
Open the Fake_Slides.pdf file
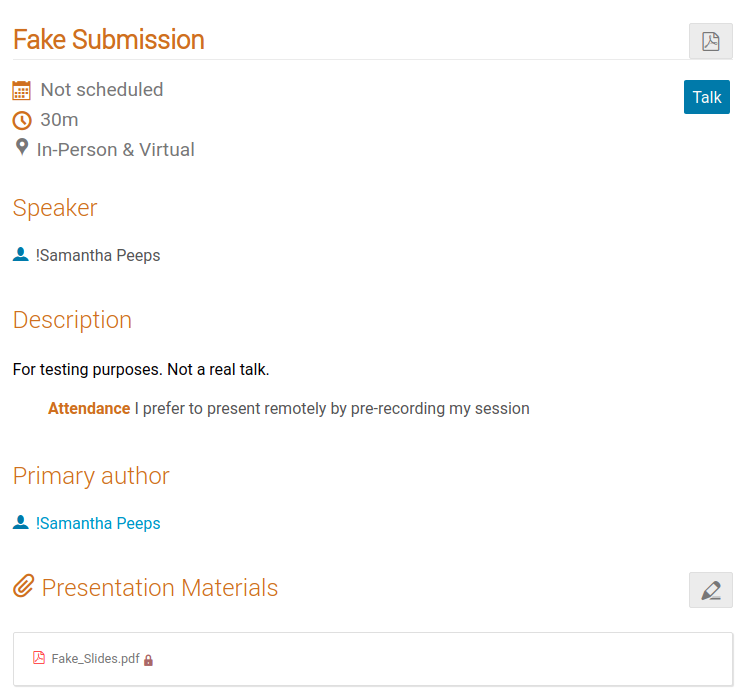pos(95,659)
